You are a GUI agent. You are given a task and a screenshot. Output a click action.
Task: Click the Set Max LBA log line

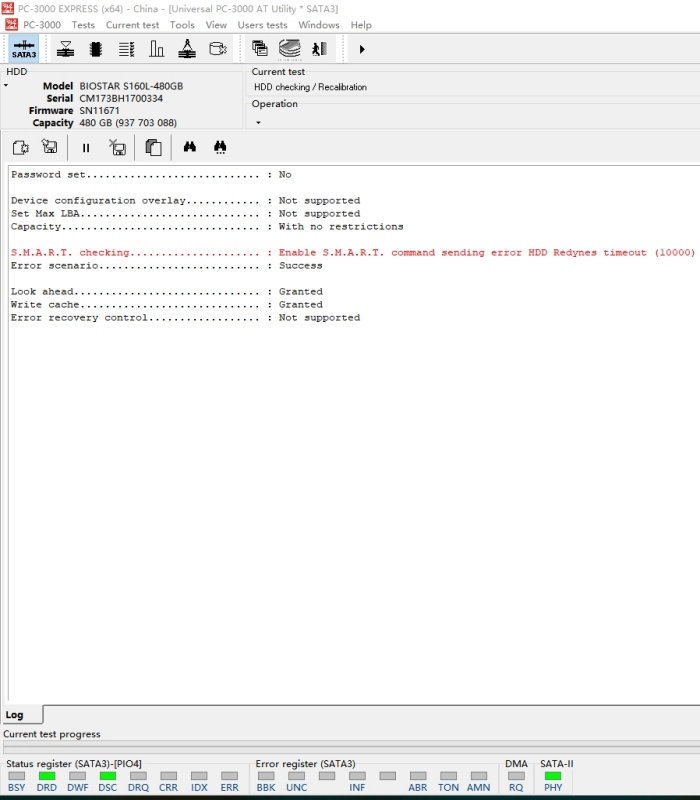(186, 213)
